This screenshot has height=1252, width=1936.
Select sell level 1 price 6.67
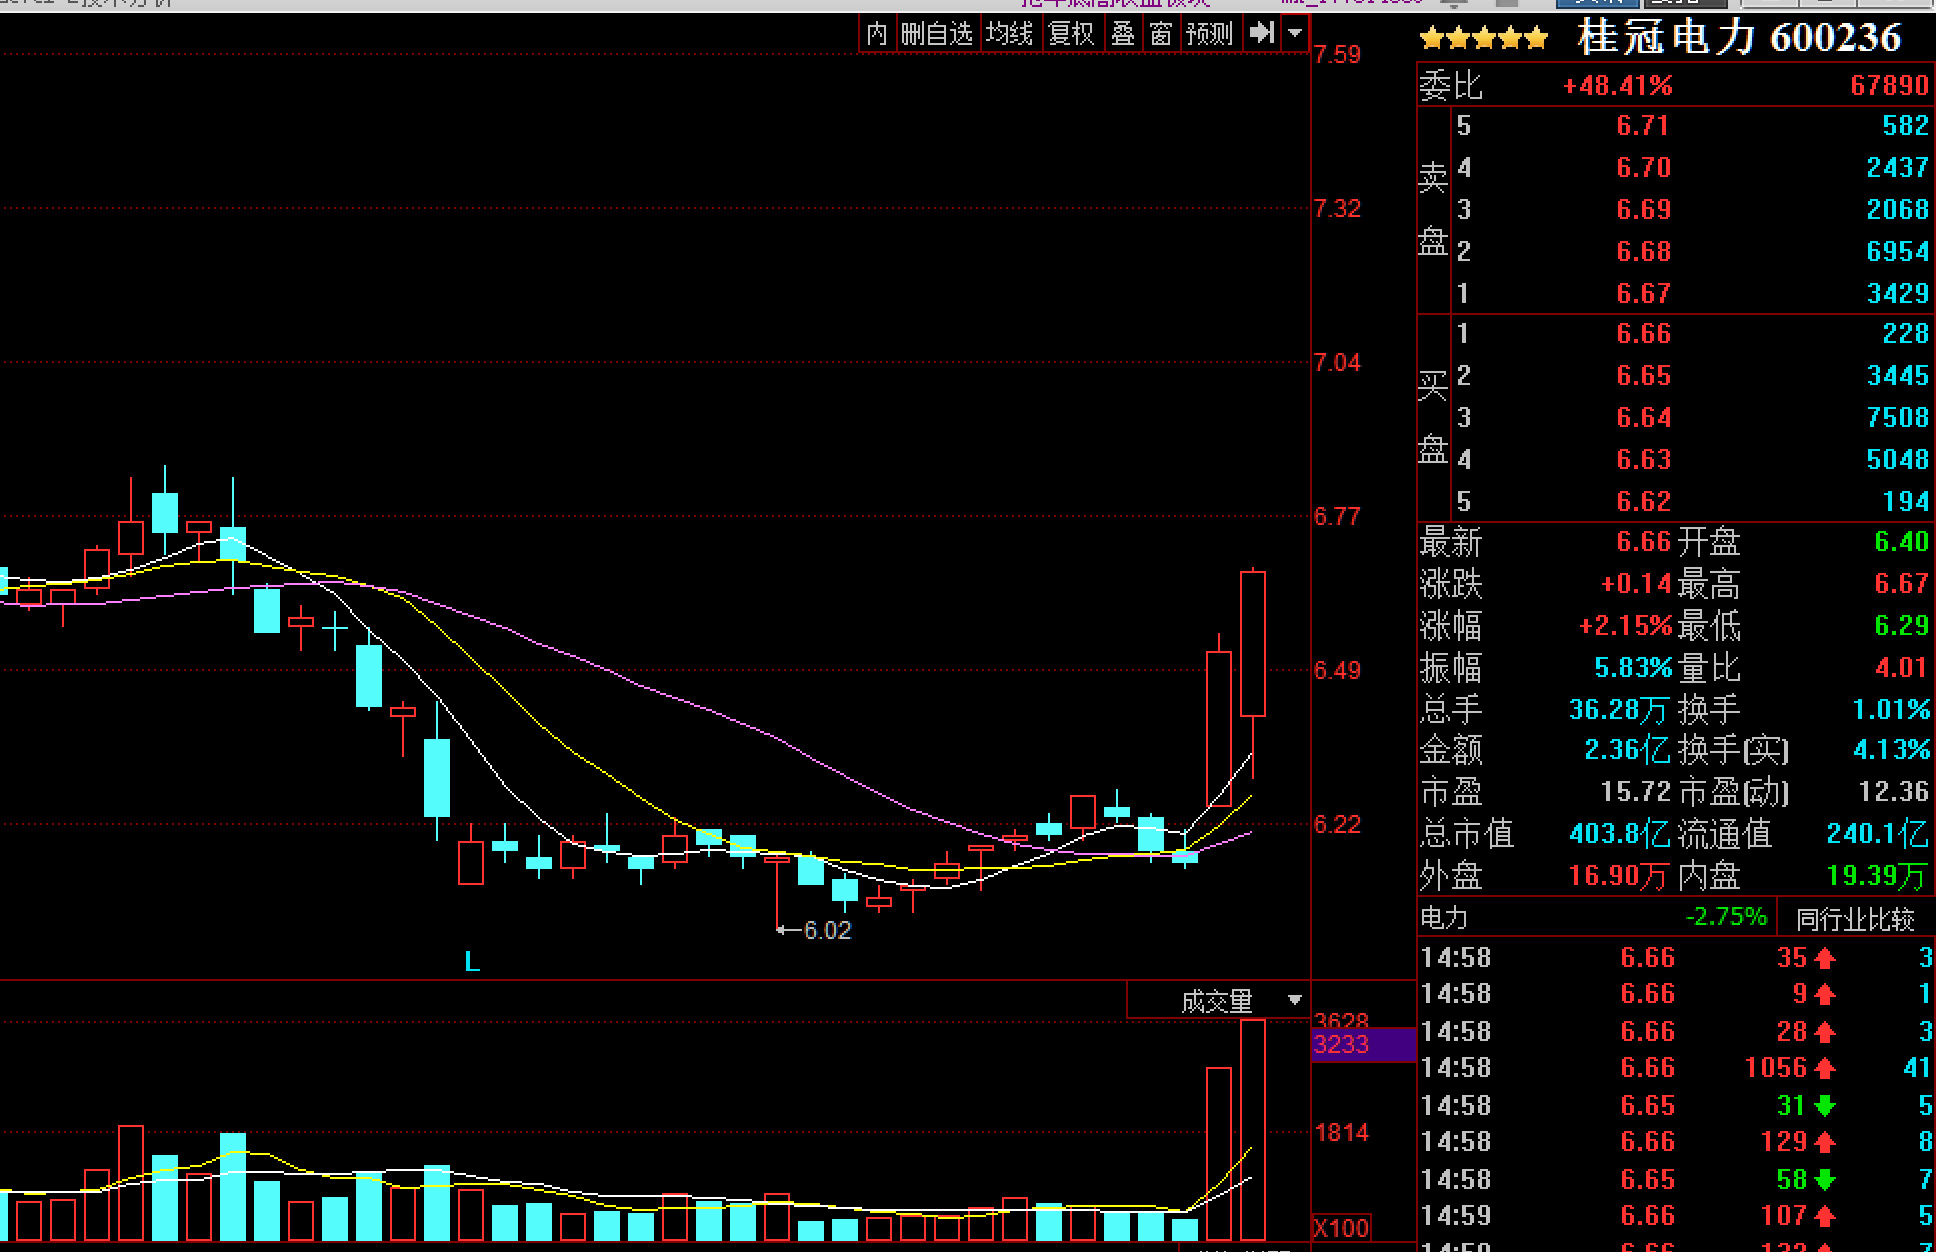point(1643,294)
